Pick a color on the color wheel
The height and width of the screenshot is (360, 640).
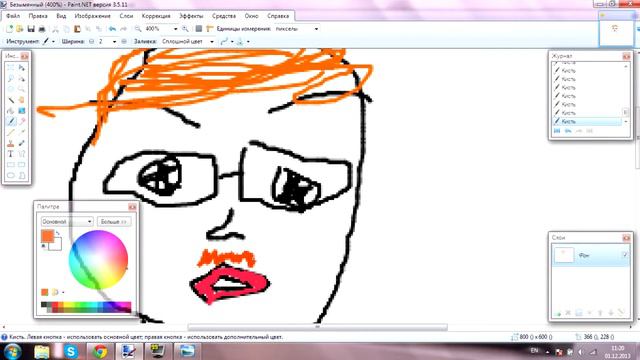[x=98, y=260]
